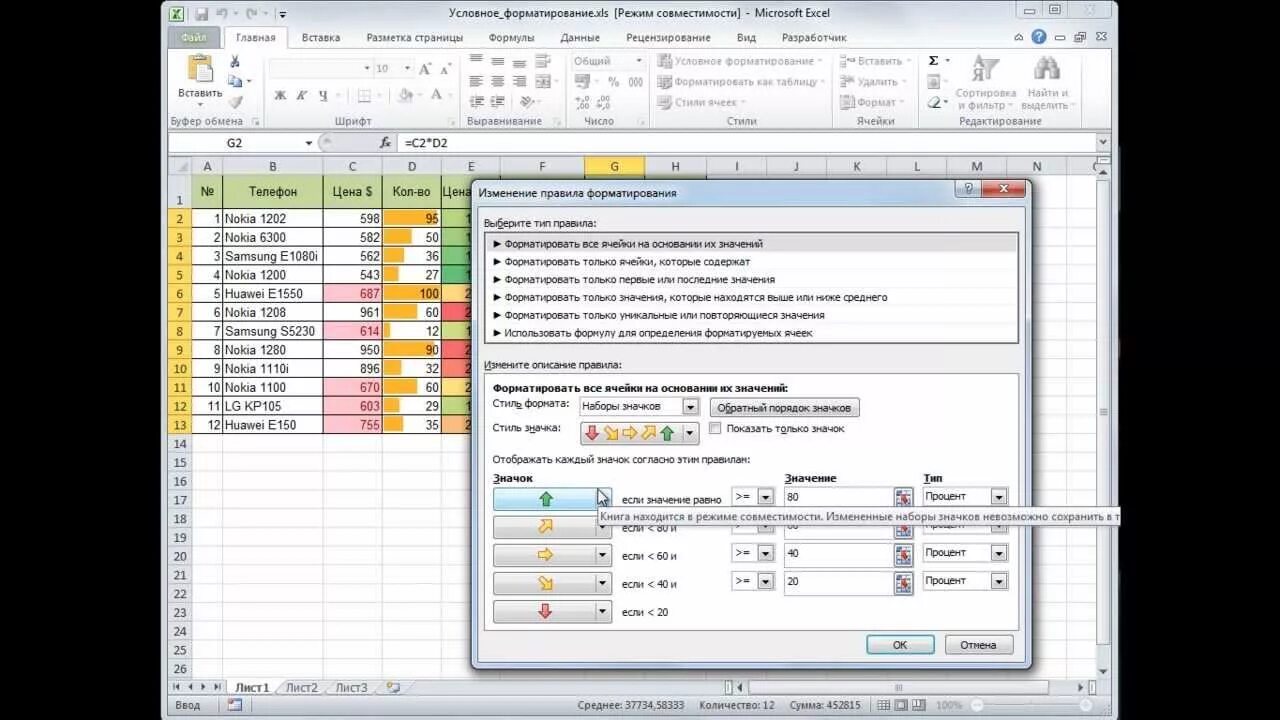Switch to the Лист2 sheet tab

pyautogui.click(x=301, y=688)
